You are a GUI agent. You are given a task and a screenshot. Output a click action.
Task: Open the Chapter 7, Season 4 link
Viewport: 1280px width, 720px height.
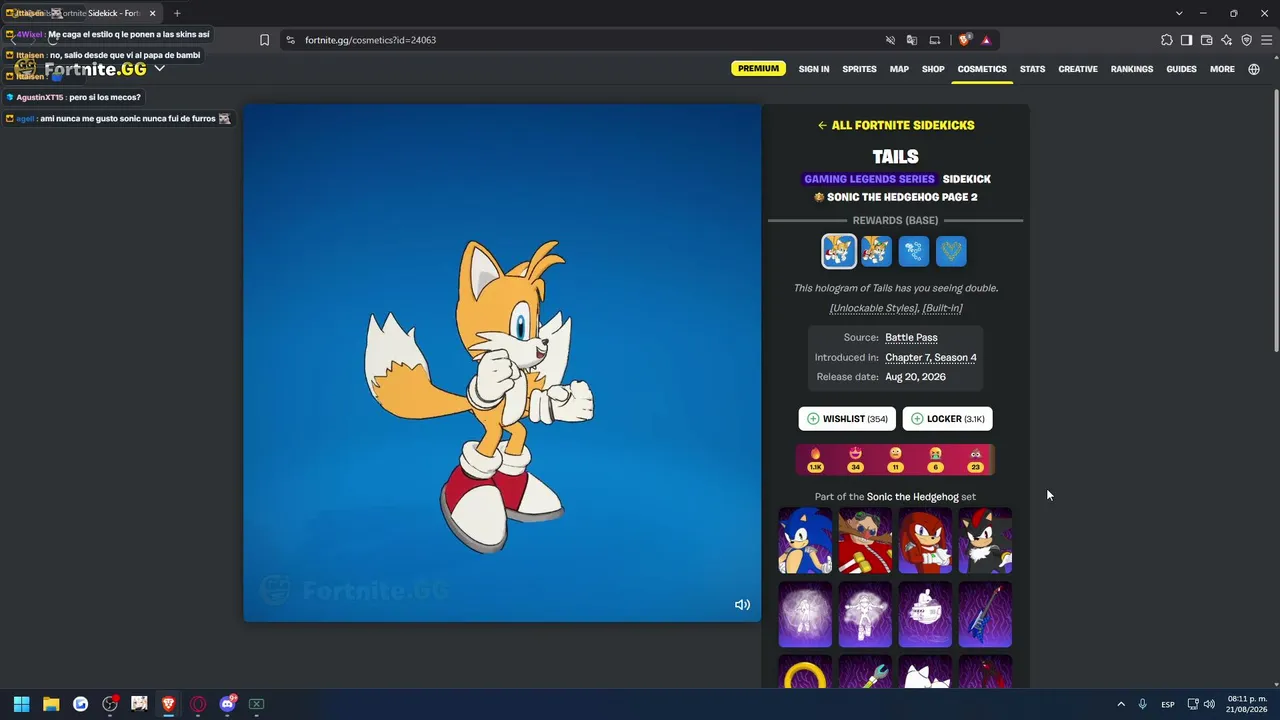tap(931, 357)
